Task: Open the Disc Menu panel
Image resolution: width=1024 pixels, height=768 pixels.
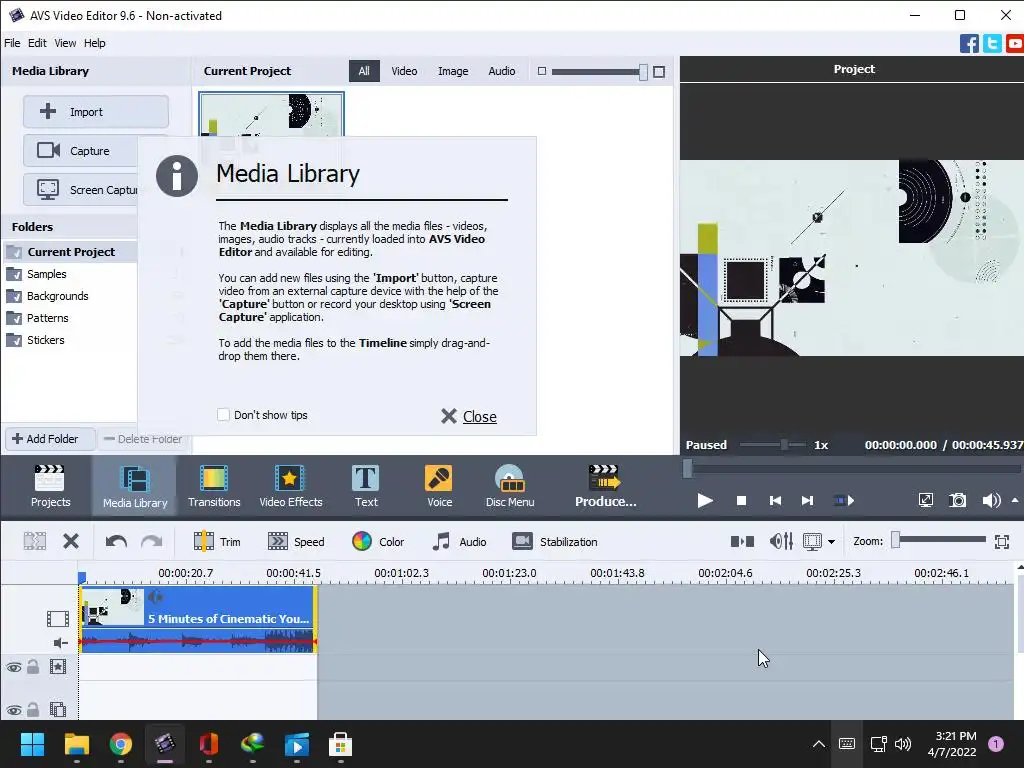Action: pos(509,486)
